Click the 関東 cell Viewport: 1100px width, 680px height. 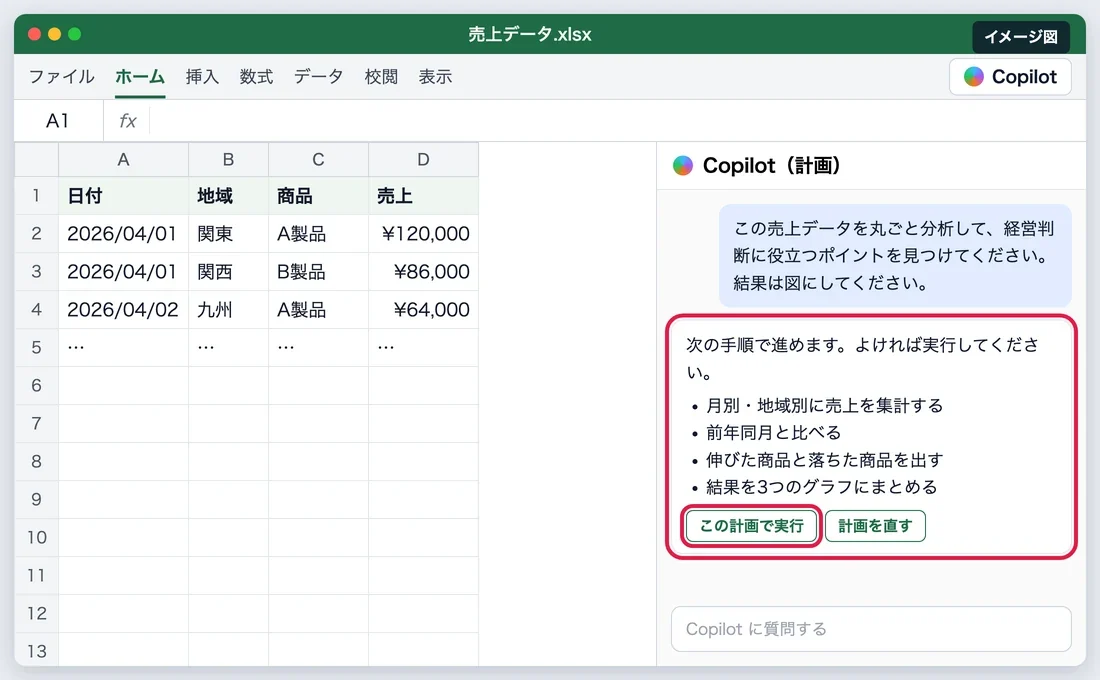(x=228, y=233)
